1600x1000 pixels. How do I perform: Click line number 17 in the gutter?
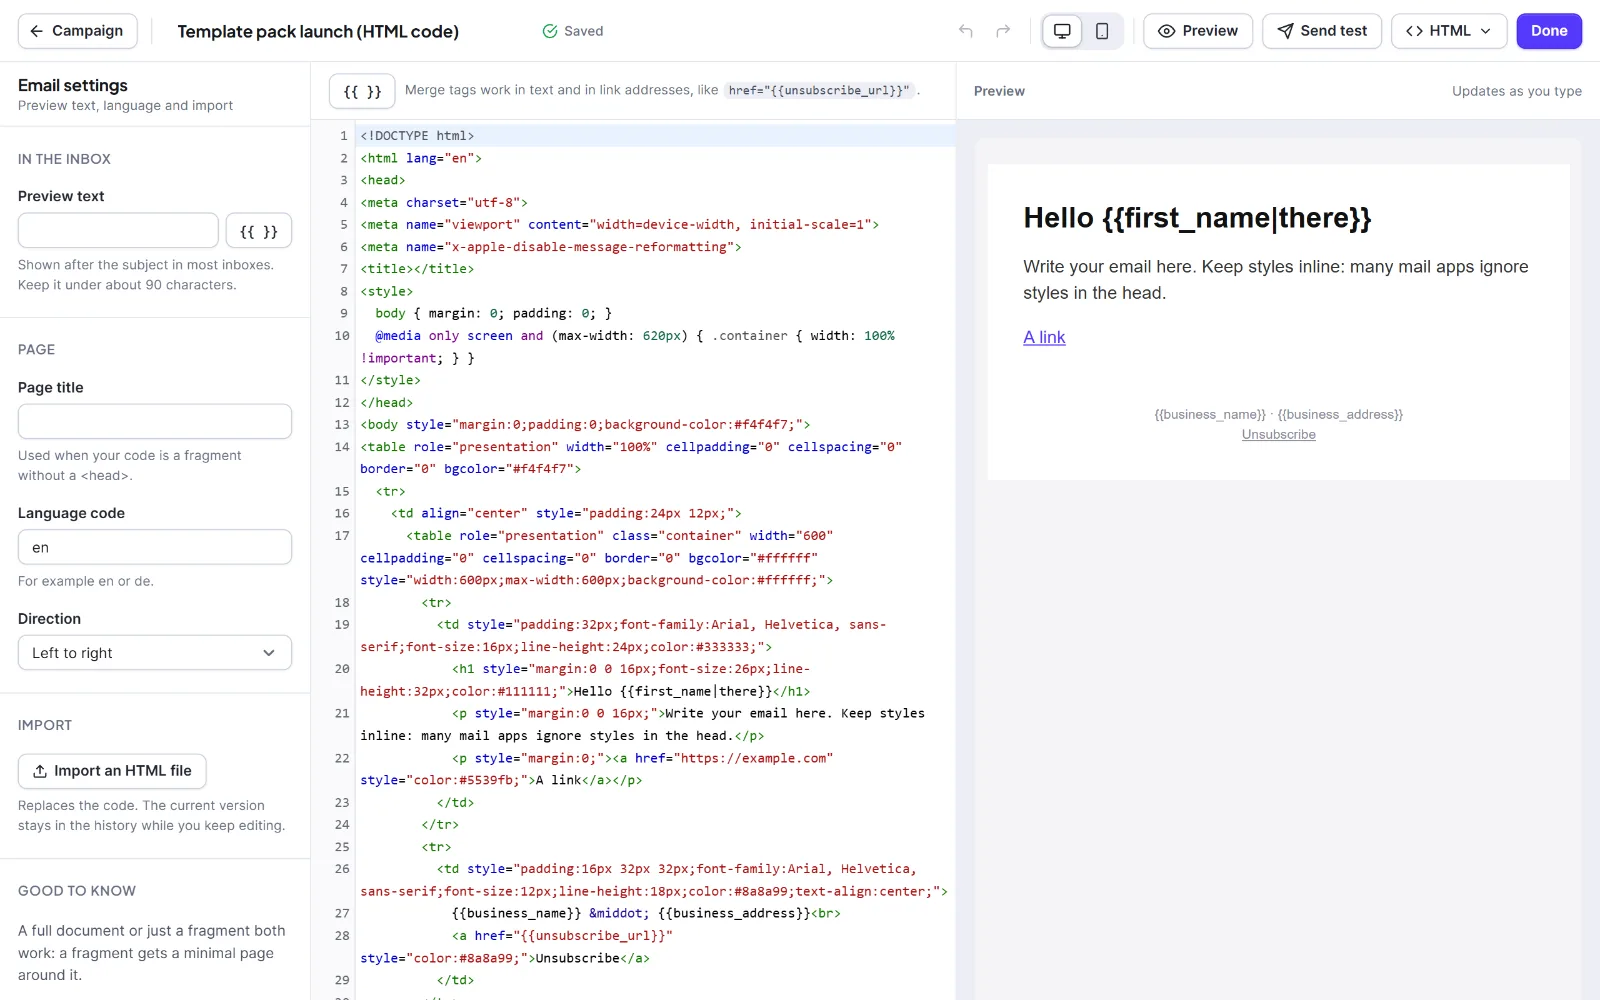342,536
